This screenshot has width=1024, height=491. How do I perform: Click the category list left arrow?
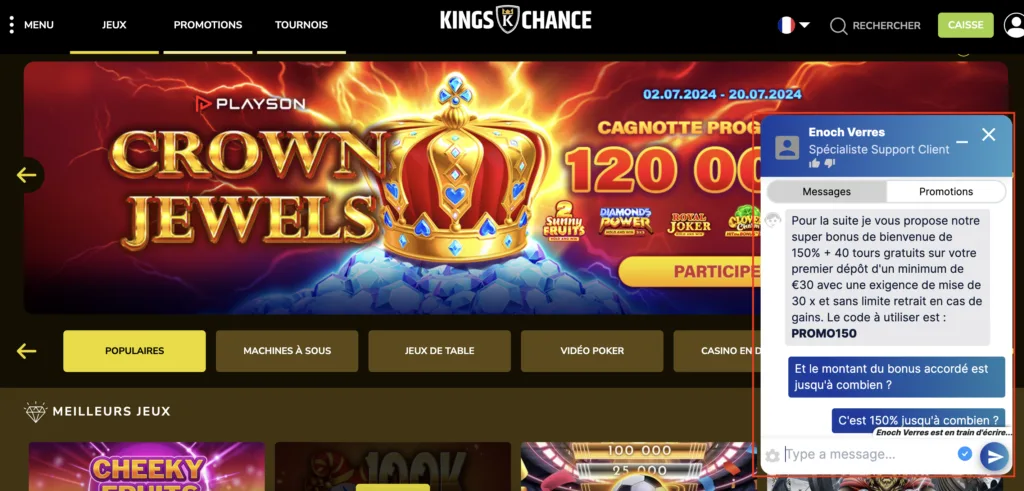[27, 351]
